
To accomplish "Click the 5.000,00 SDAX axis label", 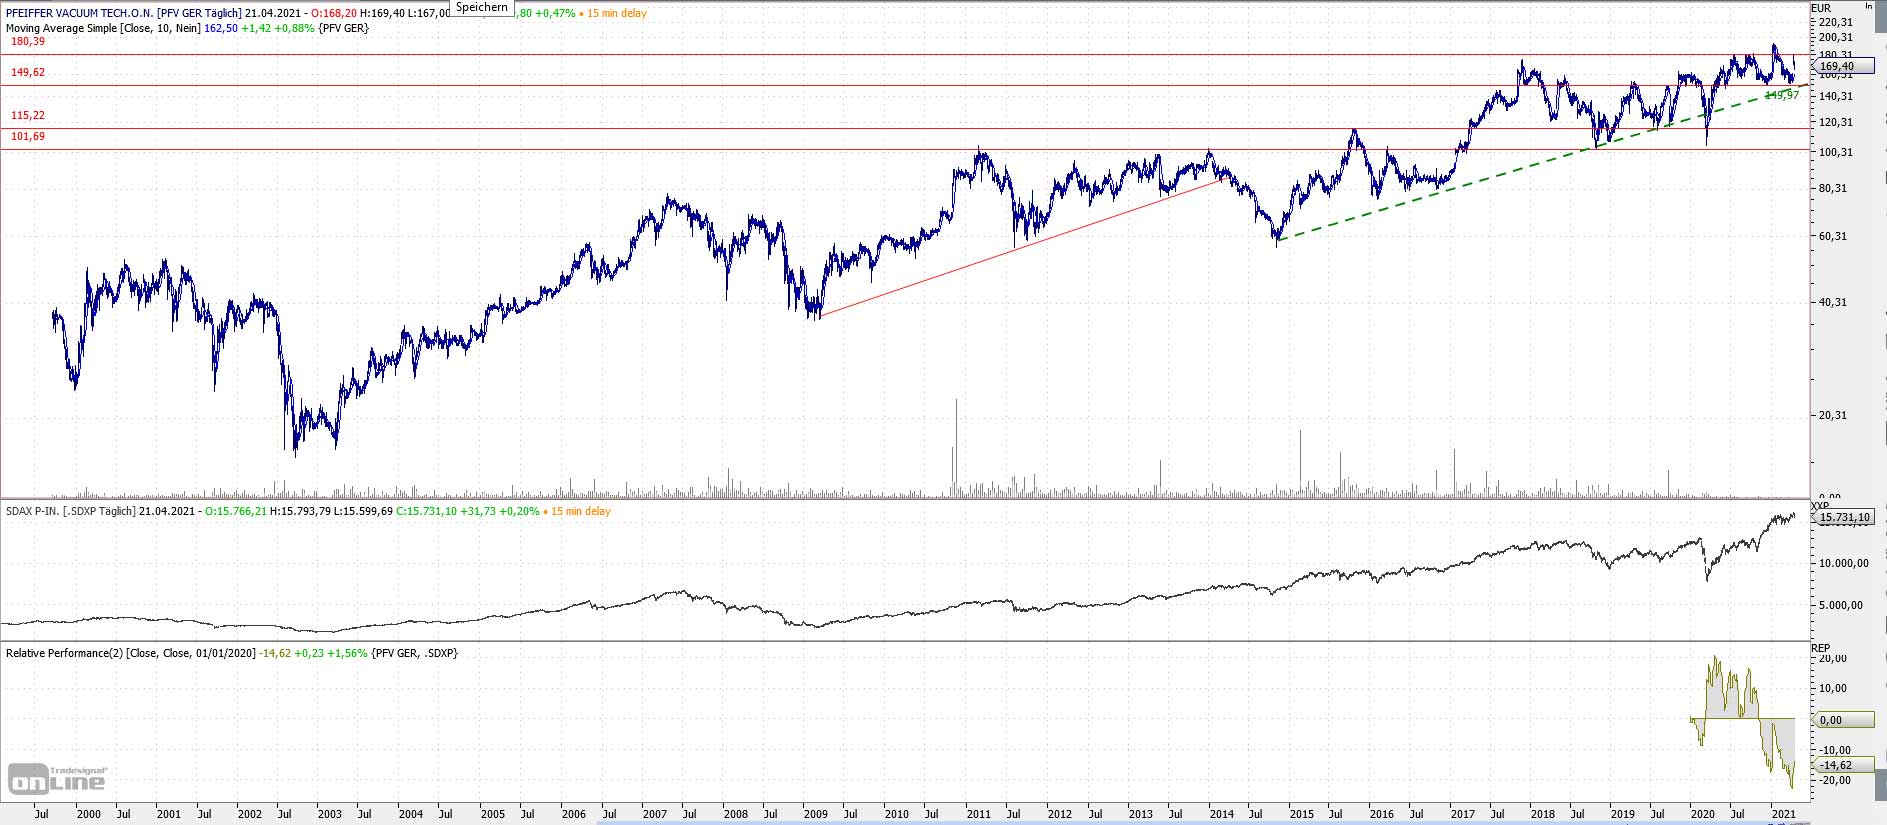I will pos(1841,605).
